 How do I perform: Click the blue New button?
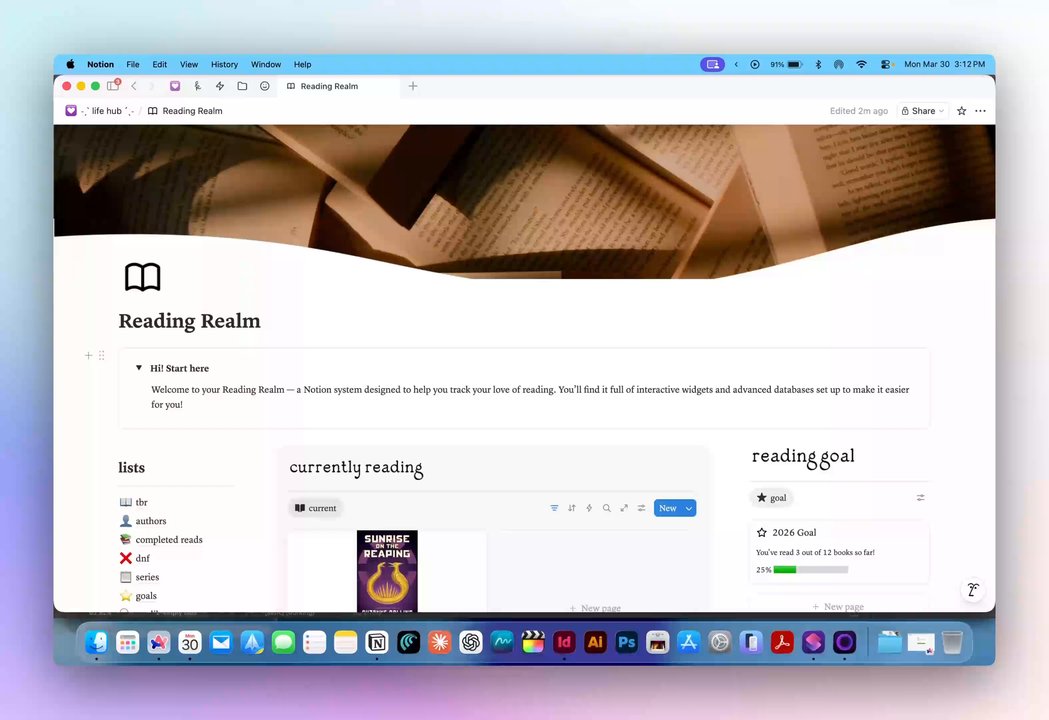tap(668, 508)
